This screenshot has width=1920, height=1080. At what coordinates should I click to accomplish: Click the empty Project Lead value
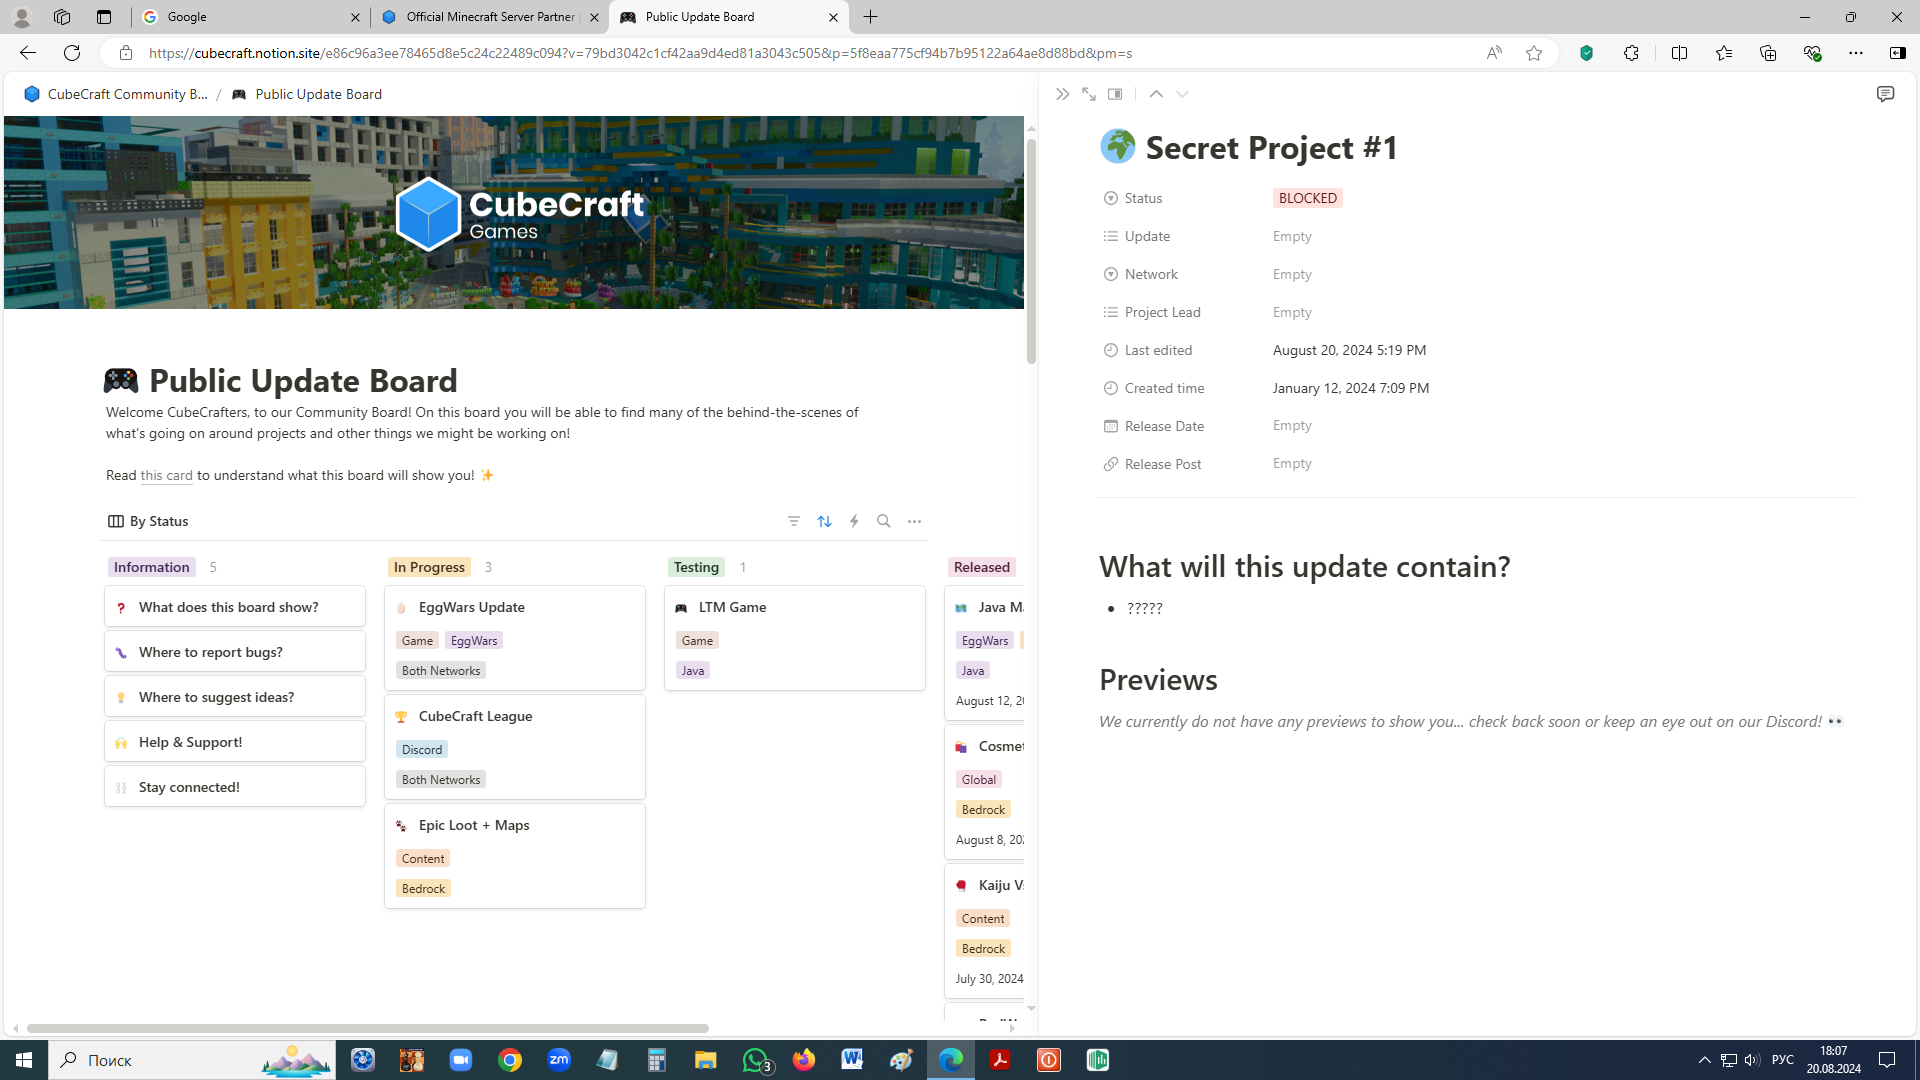(x=1292, y=312)
